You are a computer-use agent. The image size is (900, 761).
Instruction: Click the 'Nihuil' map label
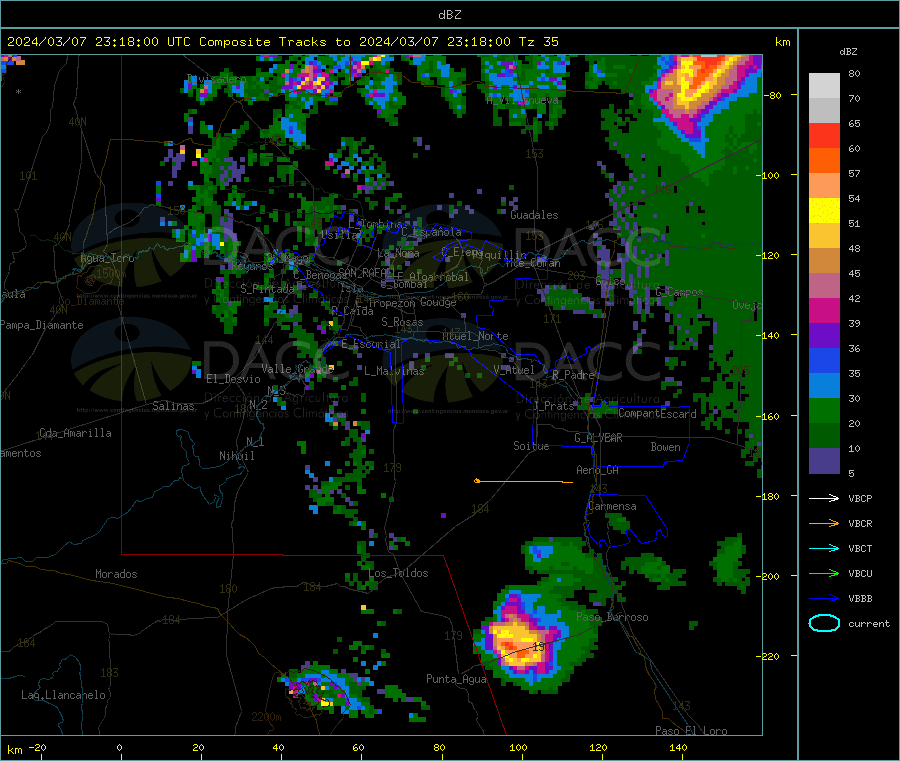[236, 456]
